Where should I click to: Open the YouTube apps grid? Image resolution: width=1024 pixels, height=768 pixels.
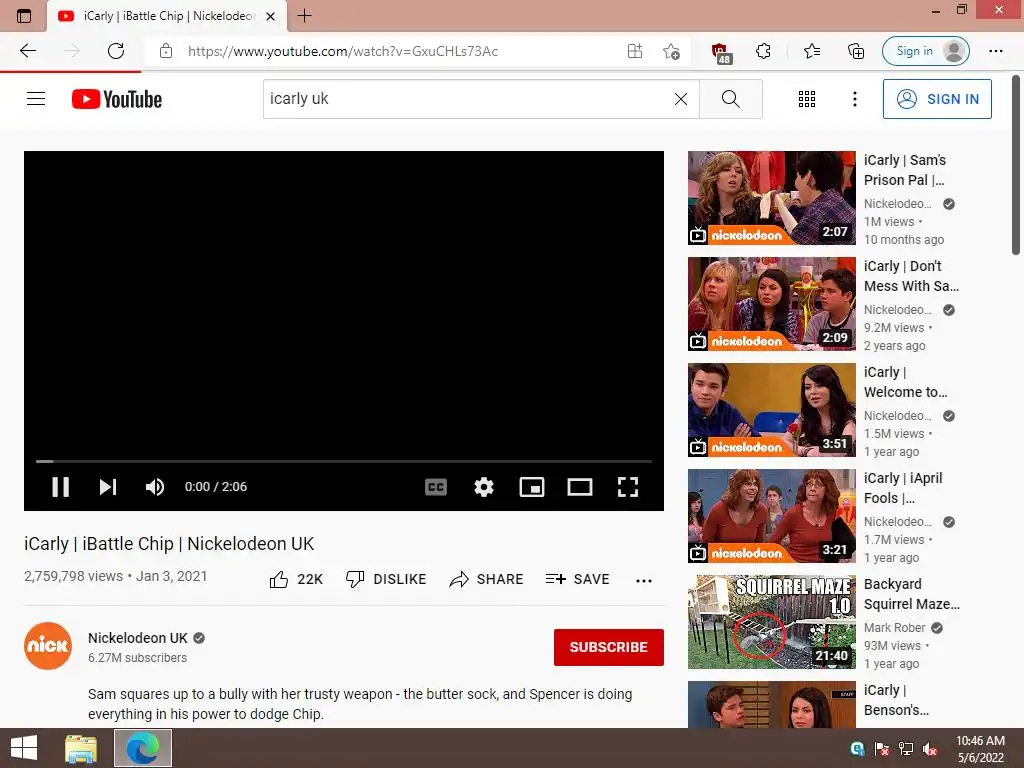[x=807, y=99]
